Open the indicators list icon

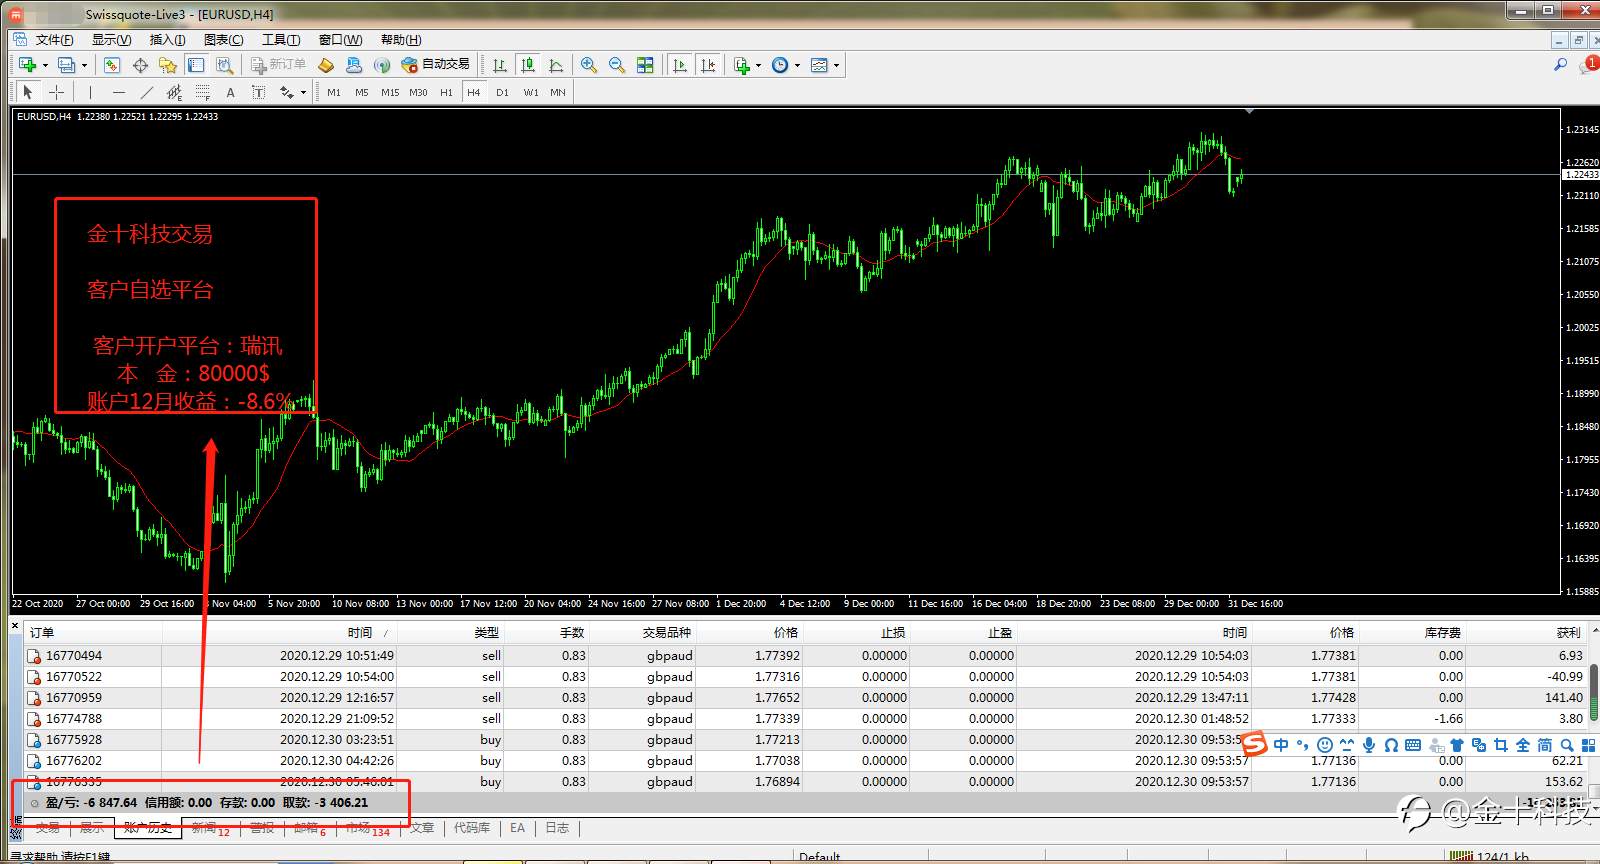[x=742, y=65]
